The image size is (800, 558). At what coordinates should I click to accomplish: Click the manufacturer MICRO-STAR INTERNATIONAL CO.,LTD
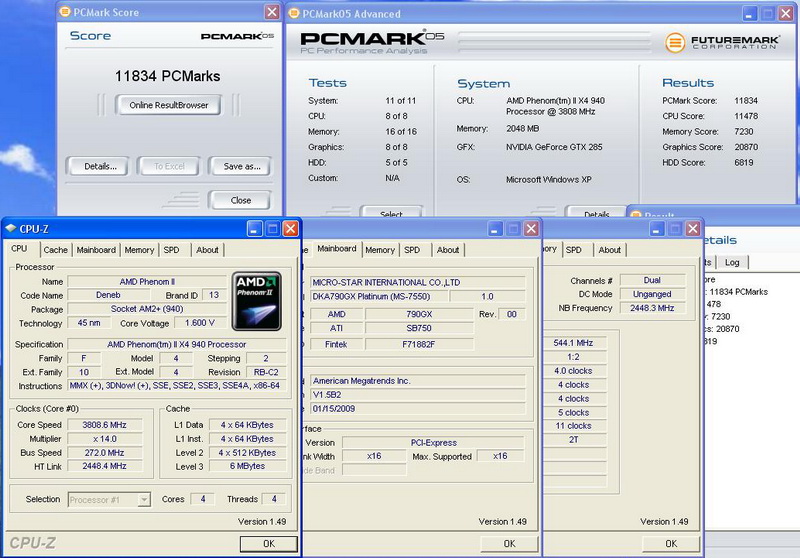coord(417,282)
